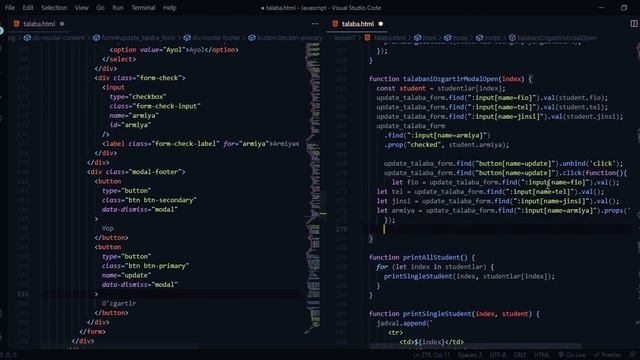Change UTF-8 file encoding
Screen dimensions: 640x360
498,355
